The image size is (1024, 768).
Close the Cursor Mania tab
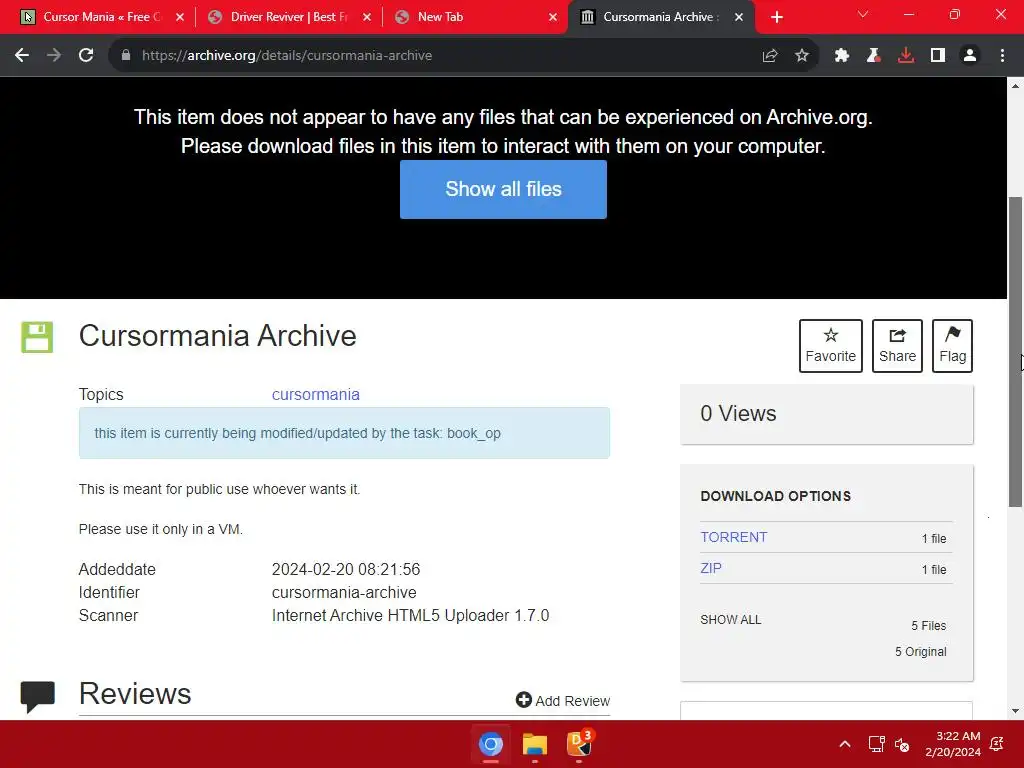pyautogui.click(x=180, y=18)
